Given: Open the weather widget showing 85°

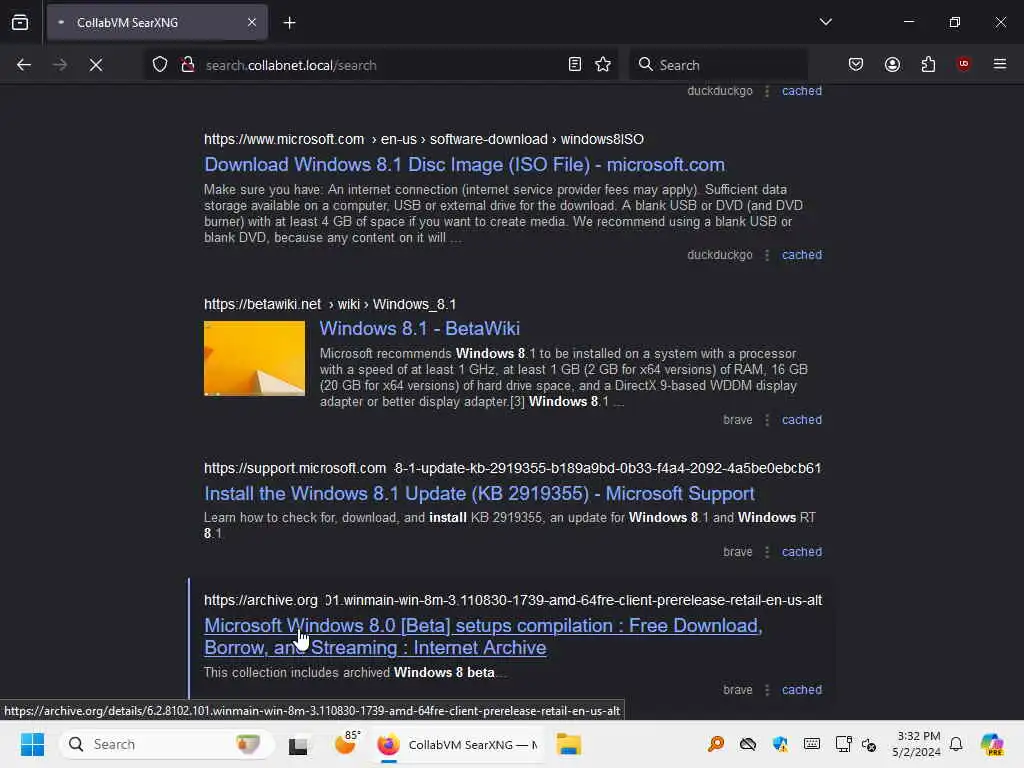Looking at the screenshot, I should coord(346,744).
